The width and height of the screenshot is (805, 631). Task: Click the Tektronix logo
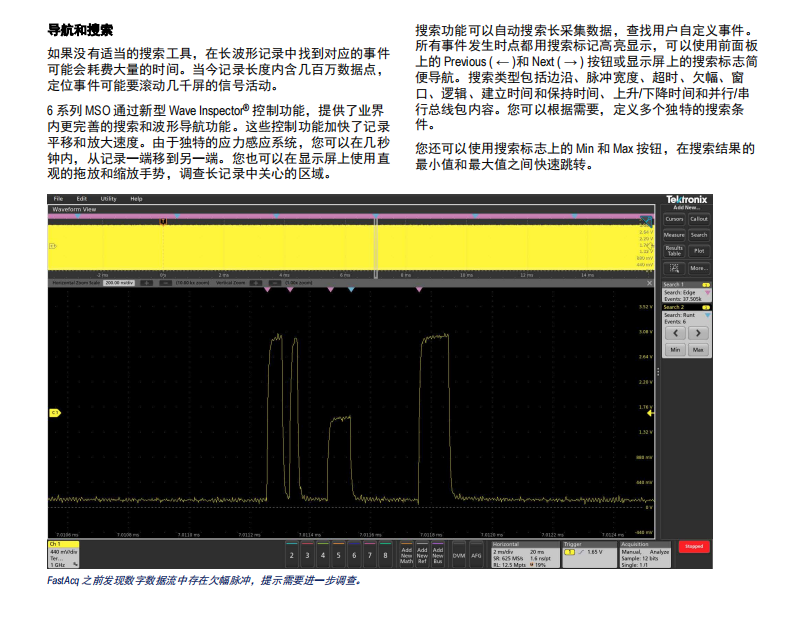coord(686,199)
